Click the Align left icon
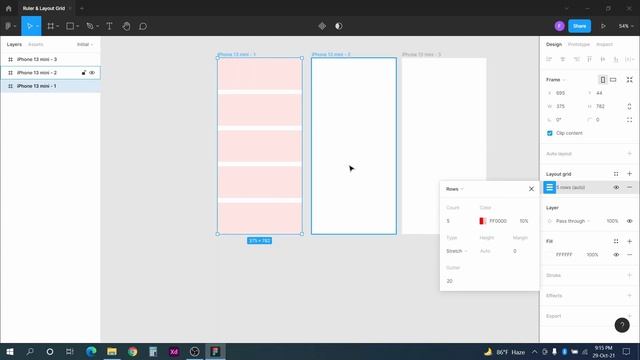This screenshot has height=360, width=640. click(x=549, y=59)
